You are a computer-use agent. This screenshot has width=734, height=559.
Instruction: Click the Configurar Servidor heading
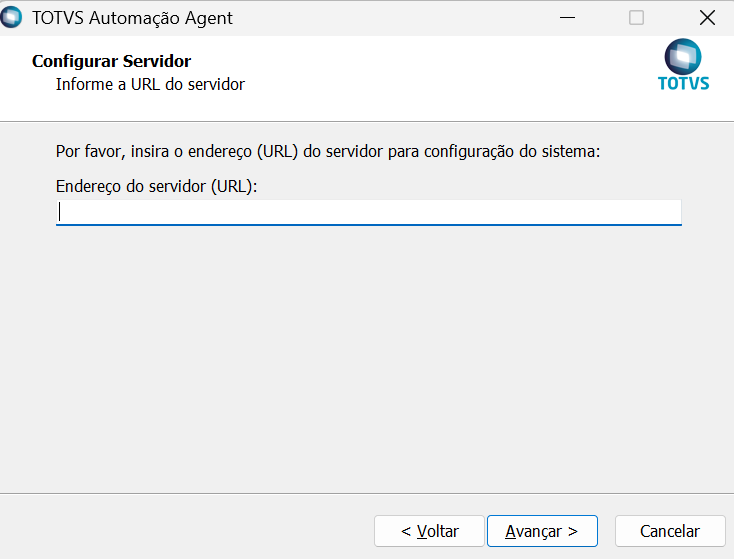point(111,62)
